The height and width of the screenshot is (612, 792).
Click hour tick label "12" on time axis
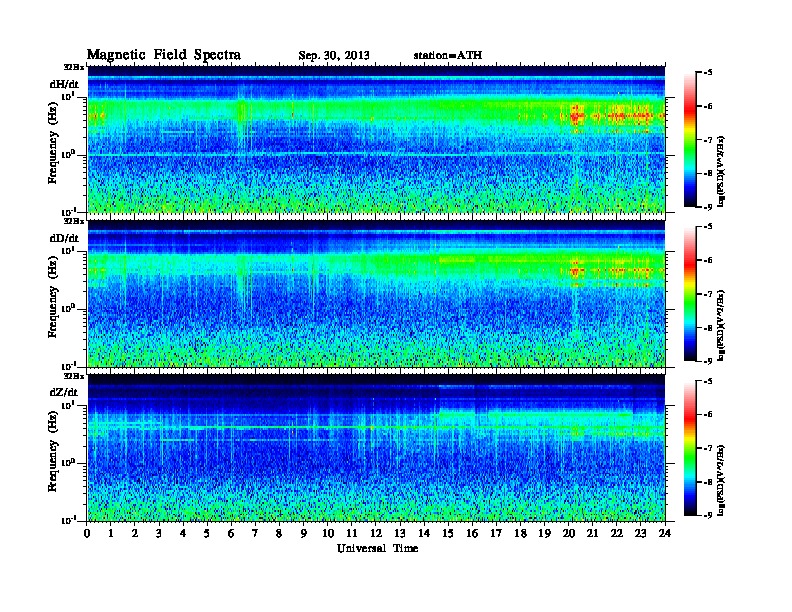point(376,533)
